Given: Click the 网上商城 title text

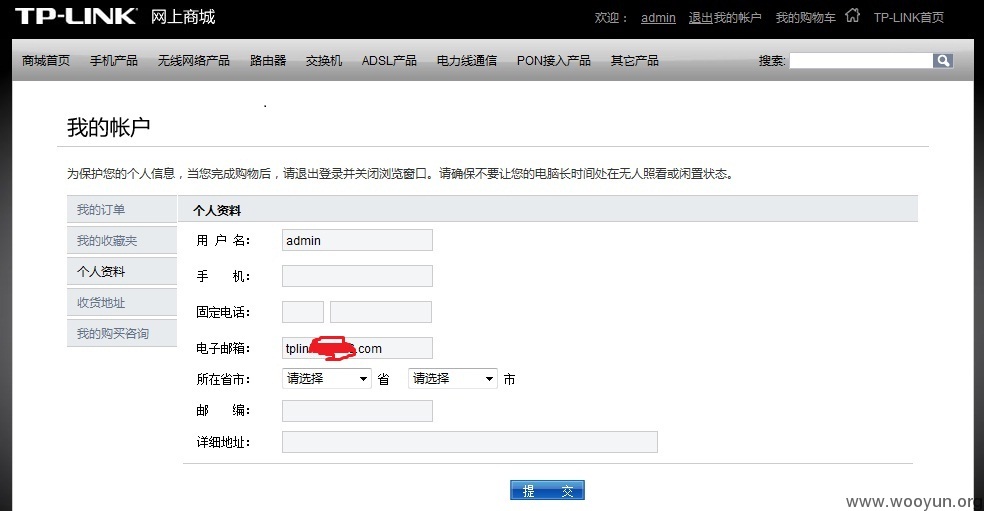Looking at the screenshot, I should tap(183, 16).
